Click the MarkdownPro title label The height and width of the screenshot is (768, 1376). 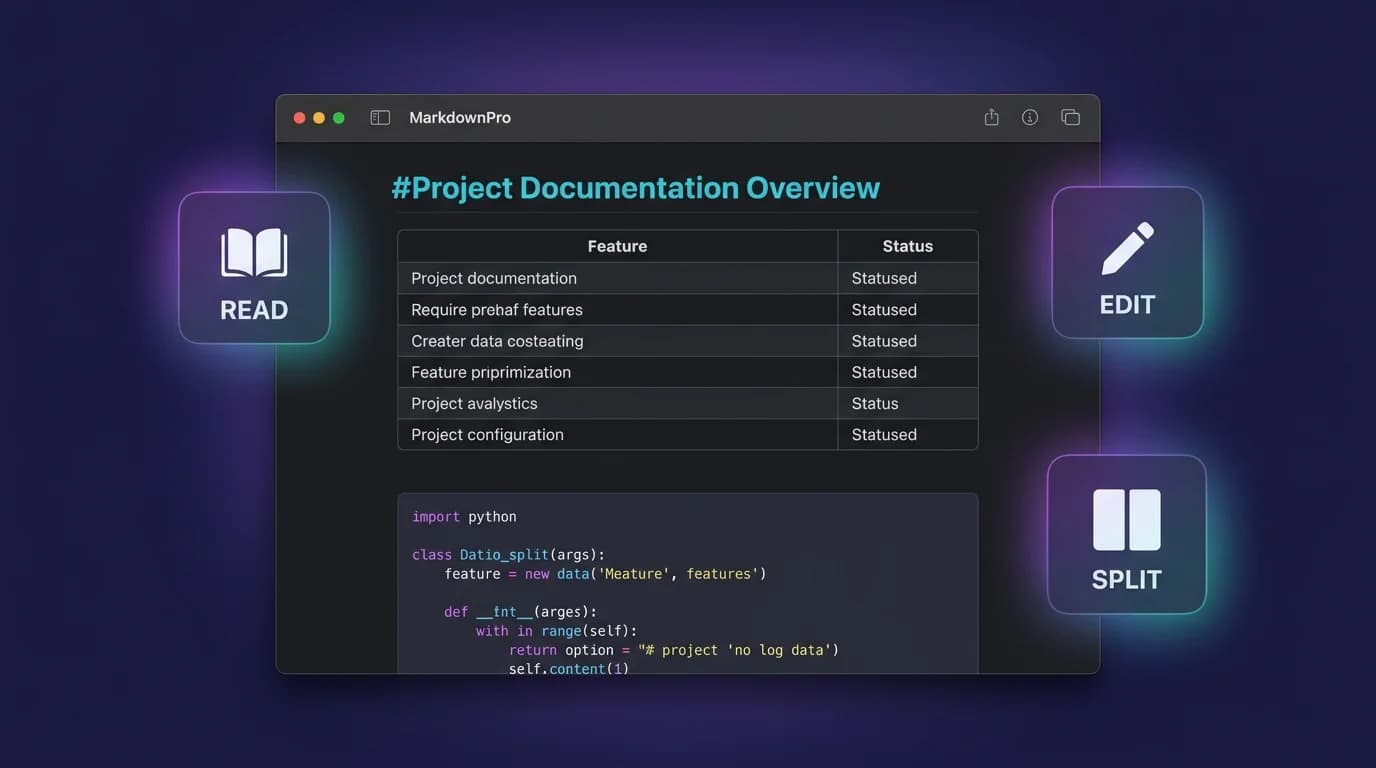(460, 117)
